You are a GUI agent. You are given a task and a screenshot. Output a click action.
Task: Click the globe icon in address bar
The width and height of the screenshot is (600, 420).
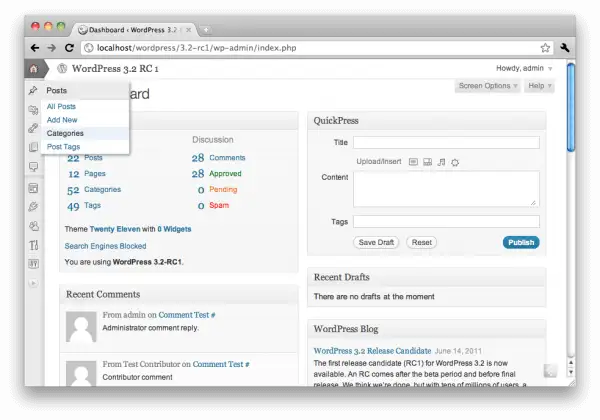(x=89, y=48)
